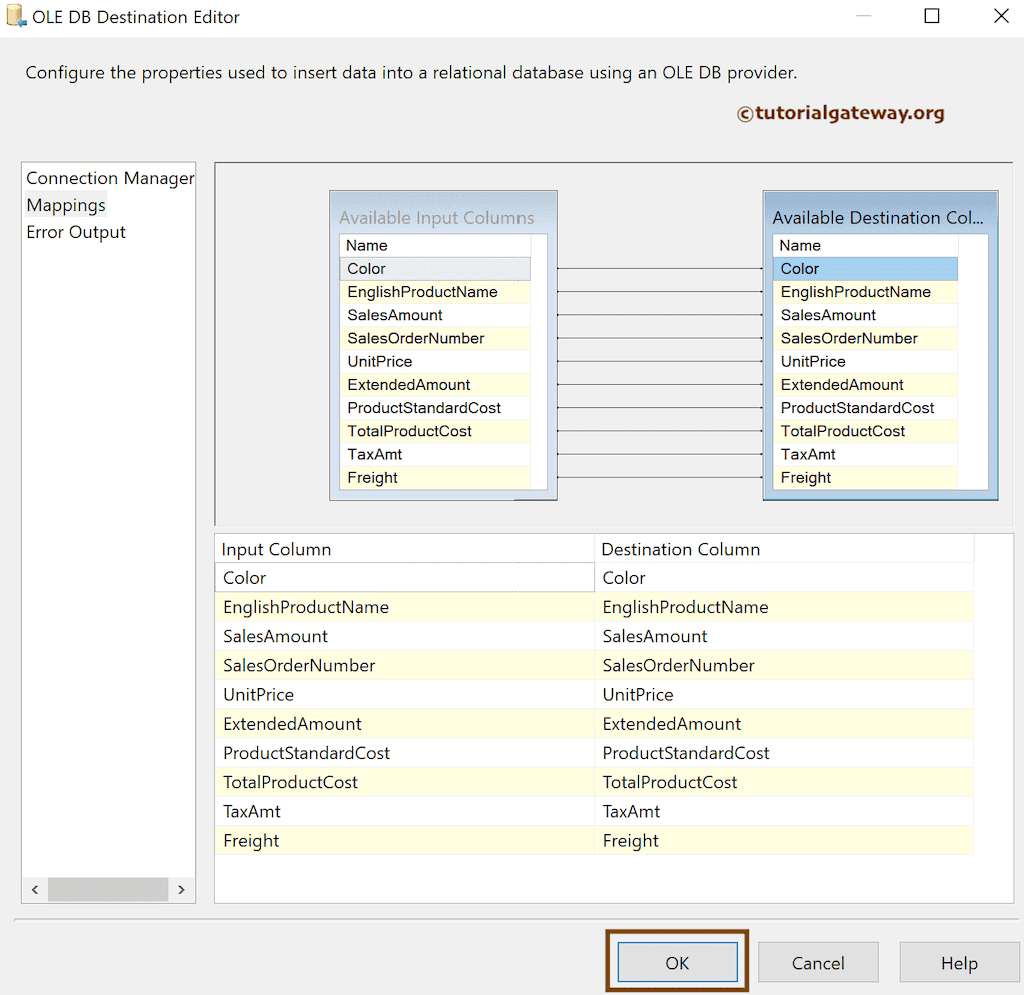Switch to the Connection Manager page

[x=109, y=178]
